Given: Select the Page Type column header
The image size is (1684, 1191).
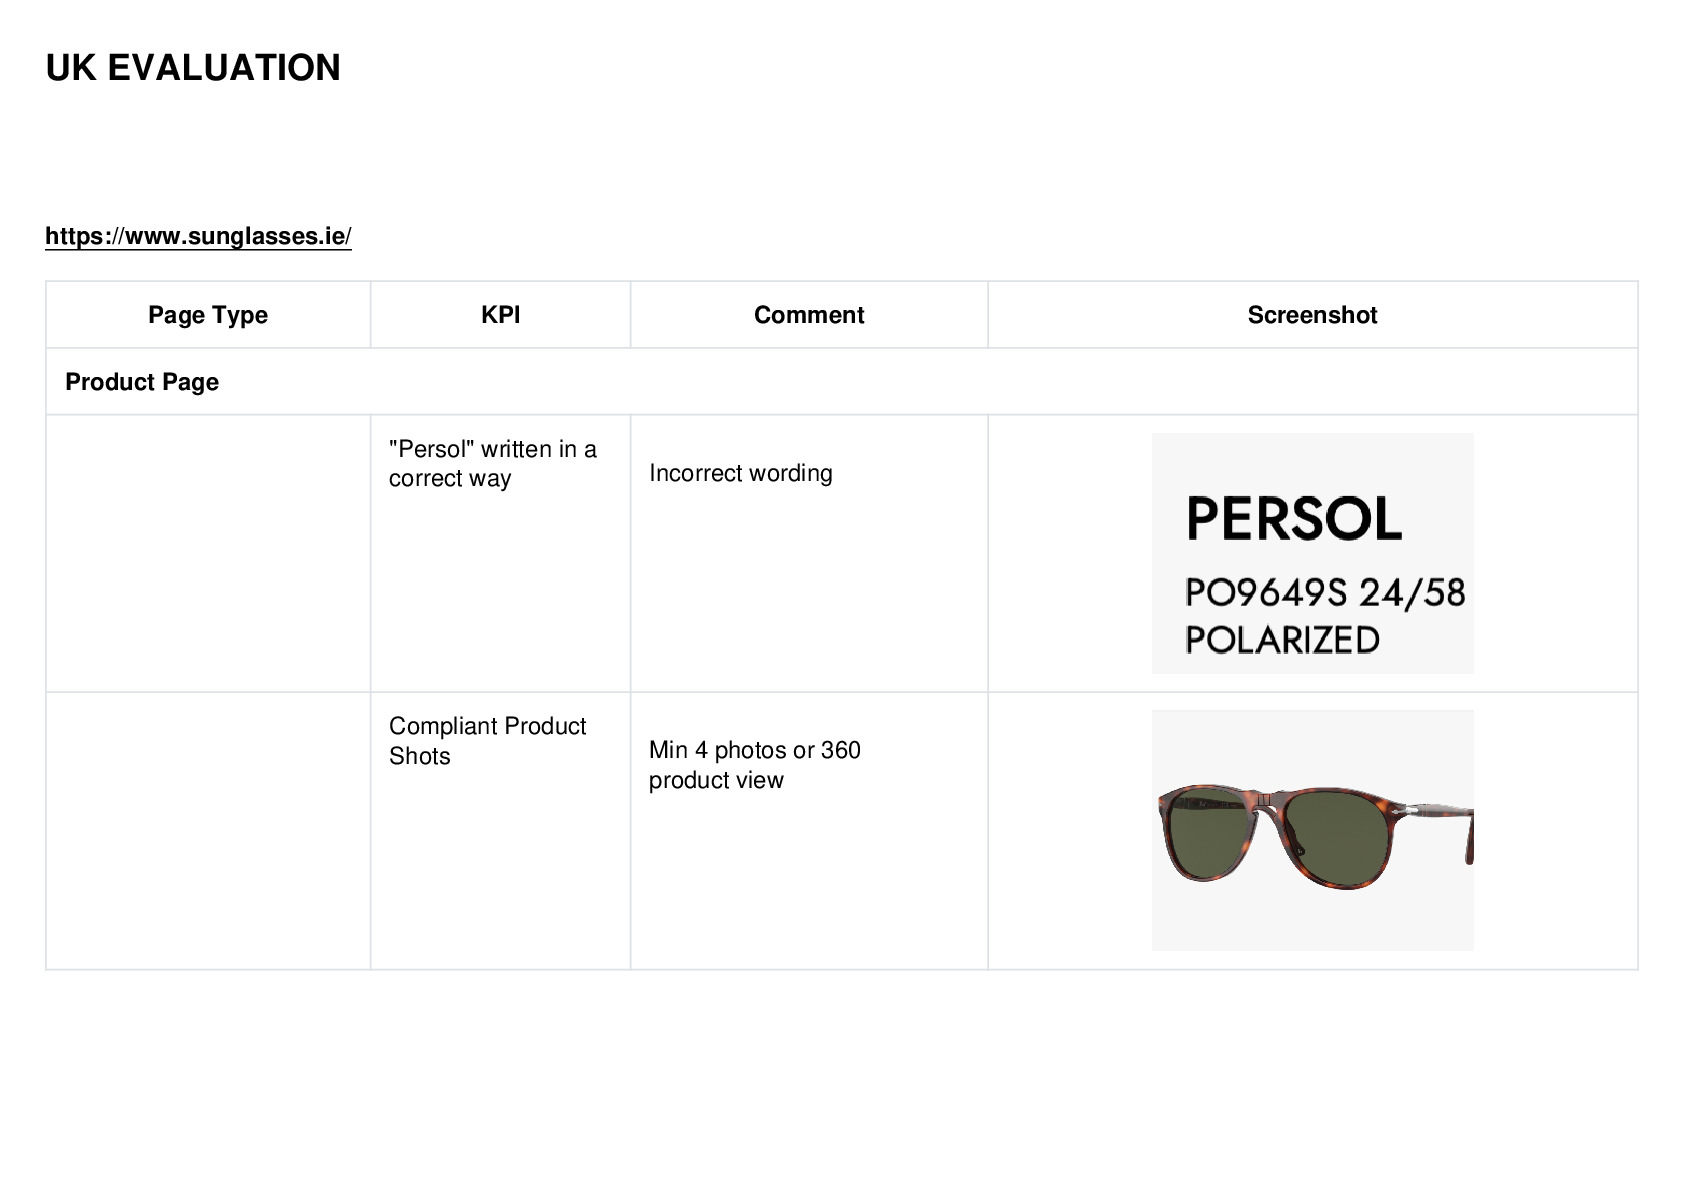Looking at the screenshot, I should click(x=208, y=315).
